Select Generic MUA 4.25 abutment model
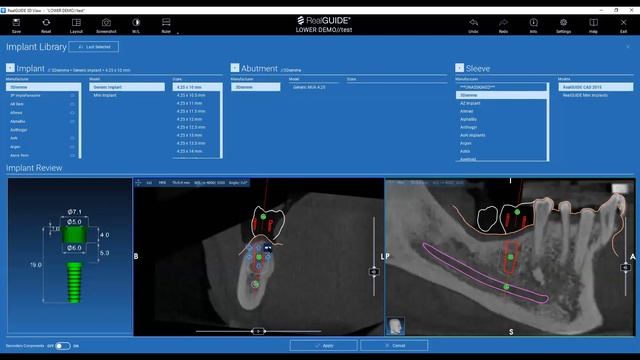Viewport: 640px width, 360px height. (x=309, y=87)
